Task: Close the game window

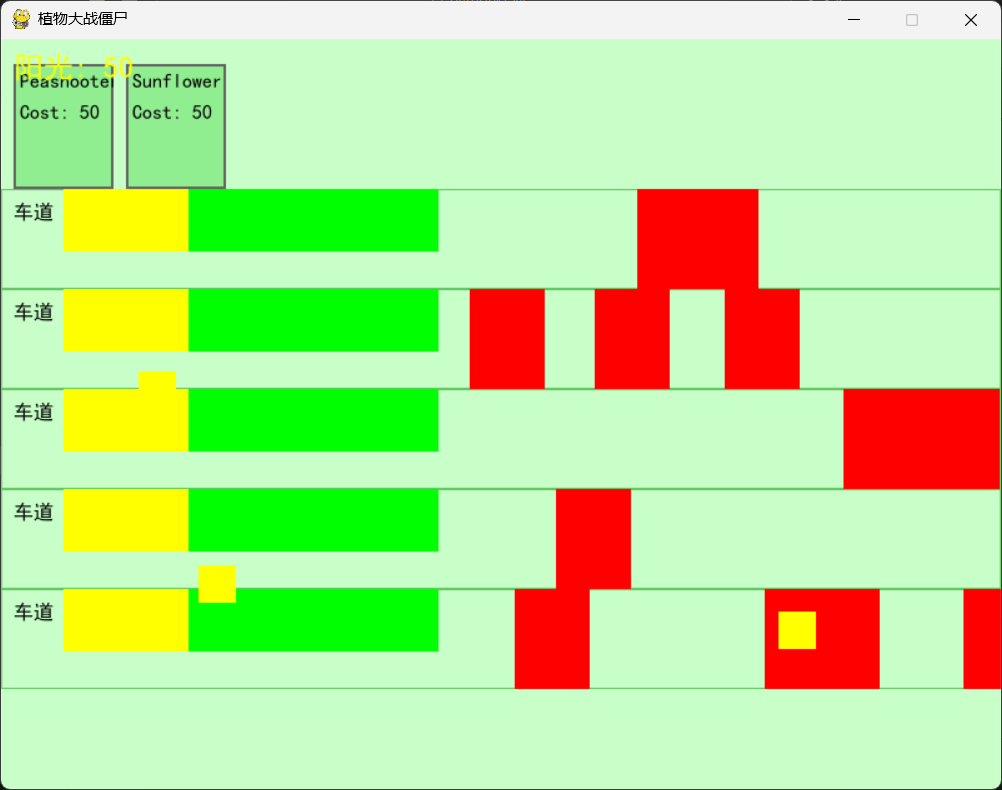Action: (971, 20)
